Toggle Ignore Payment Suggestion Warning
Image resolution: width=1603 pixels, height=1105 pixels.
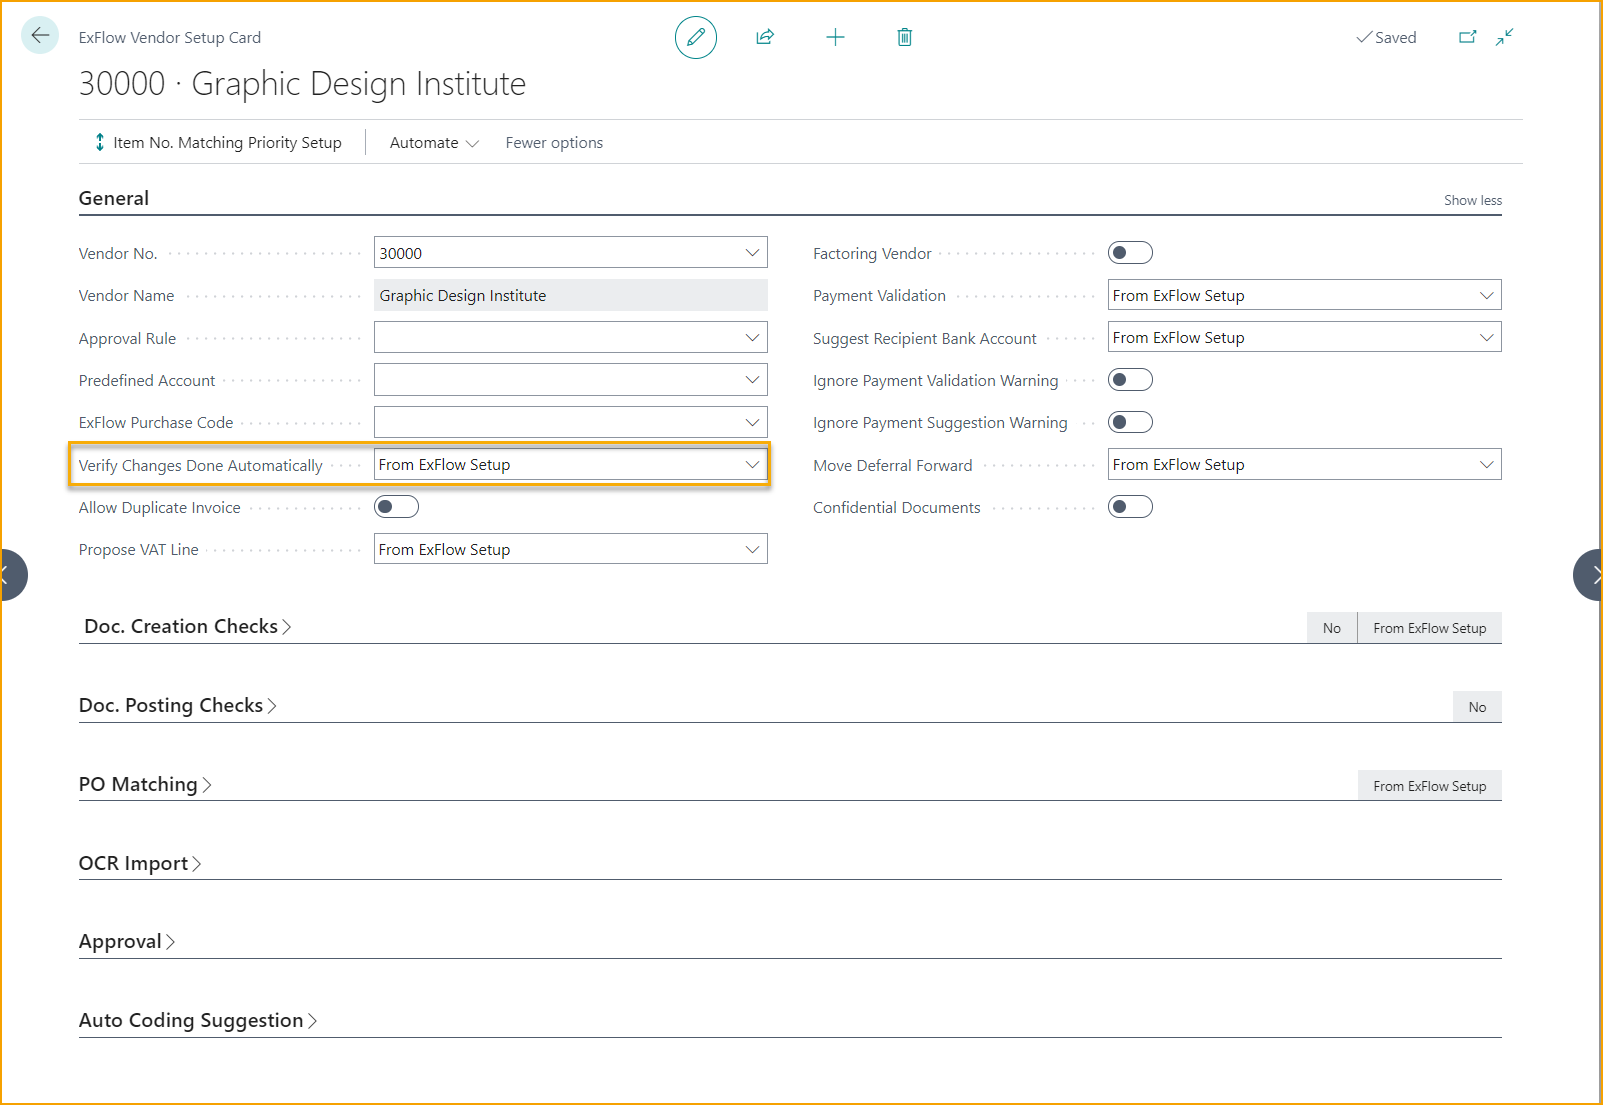point(1130,422)
